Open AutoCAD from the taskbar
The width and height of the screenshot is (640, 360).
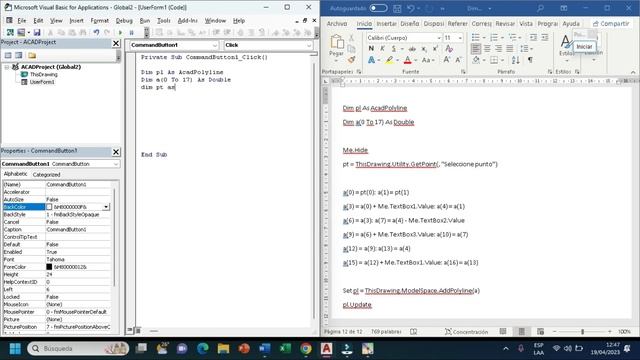(326, 349)
